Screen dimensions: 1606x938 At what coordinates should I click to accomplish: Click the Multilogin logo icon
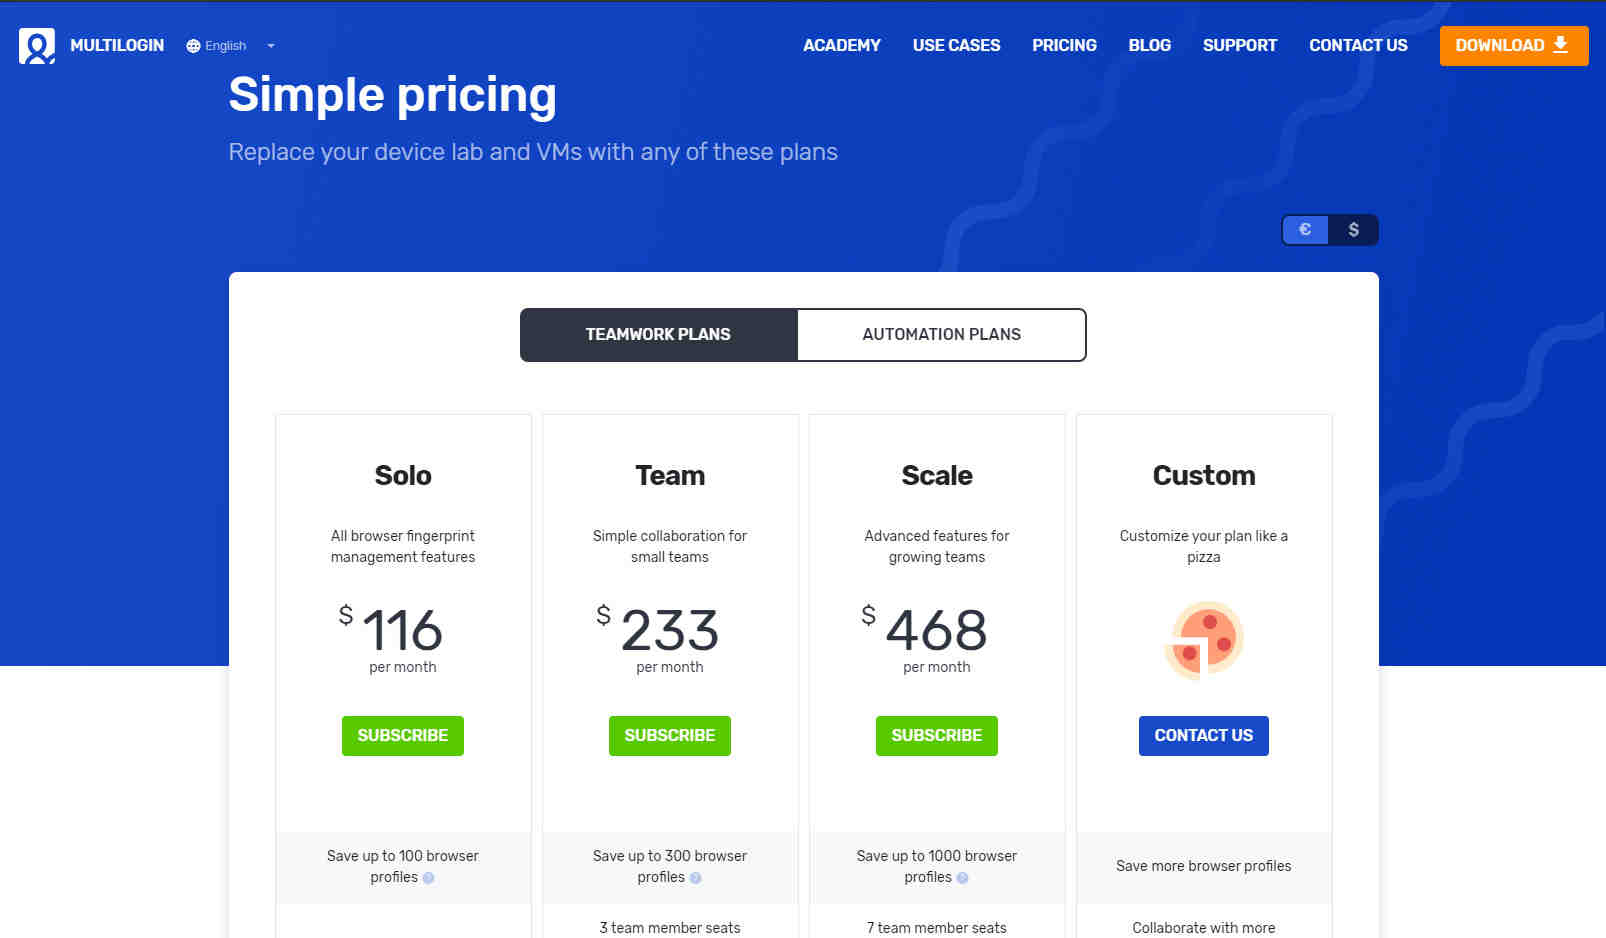pos(37,46)
